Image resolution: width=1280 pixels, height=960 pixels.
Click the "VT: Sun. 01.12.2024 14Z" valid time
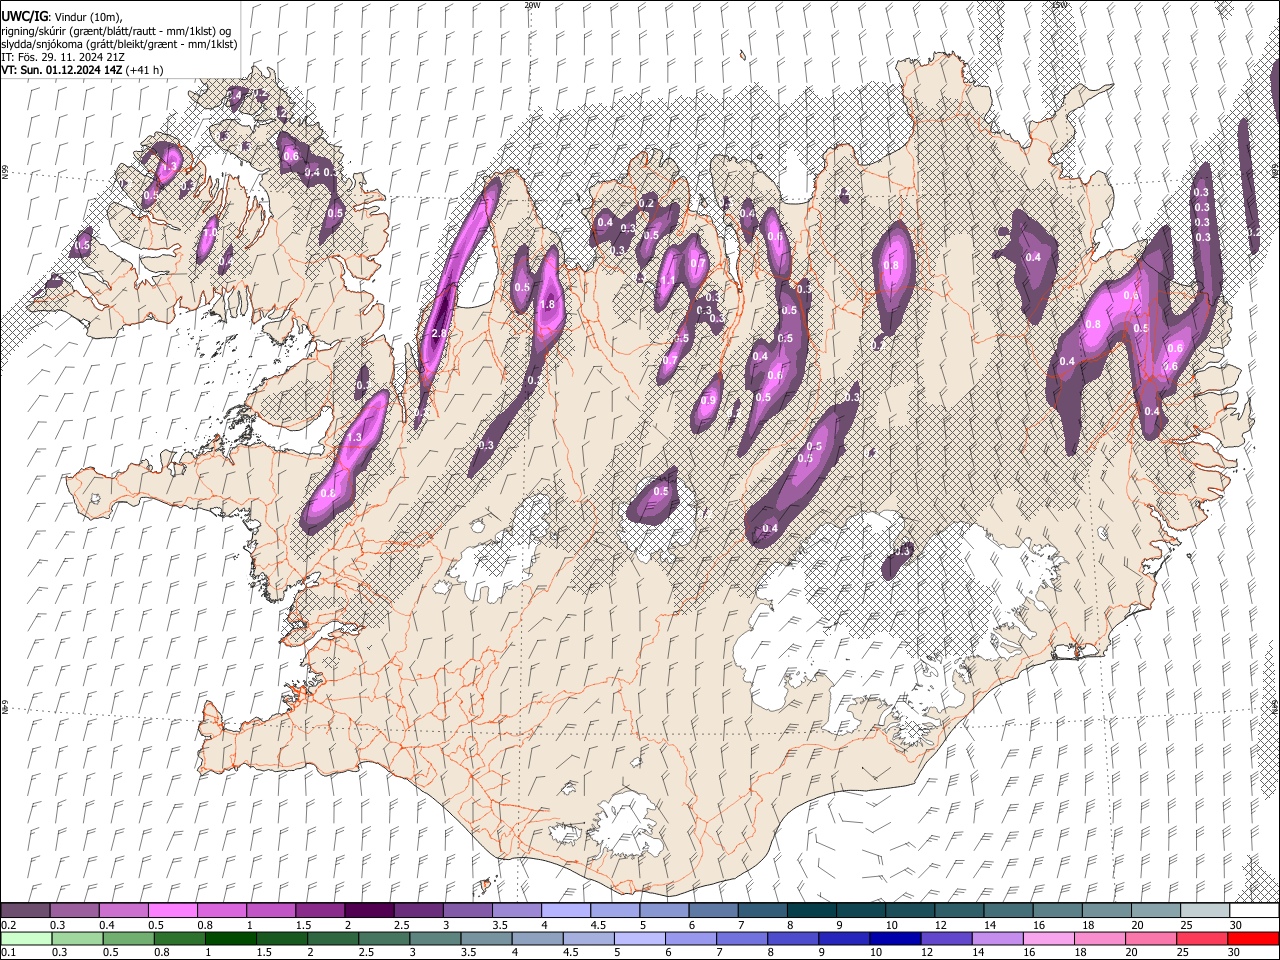click(x=62, y=70)
